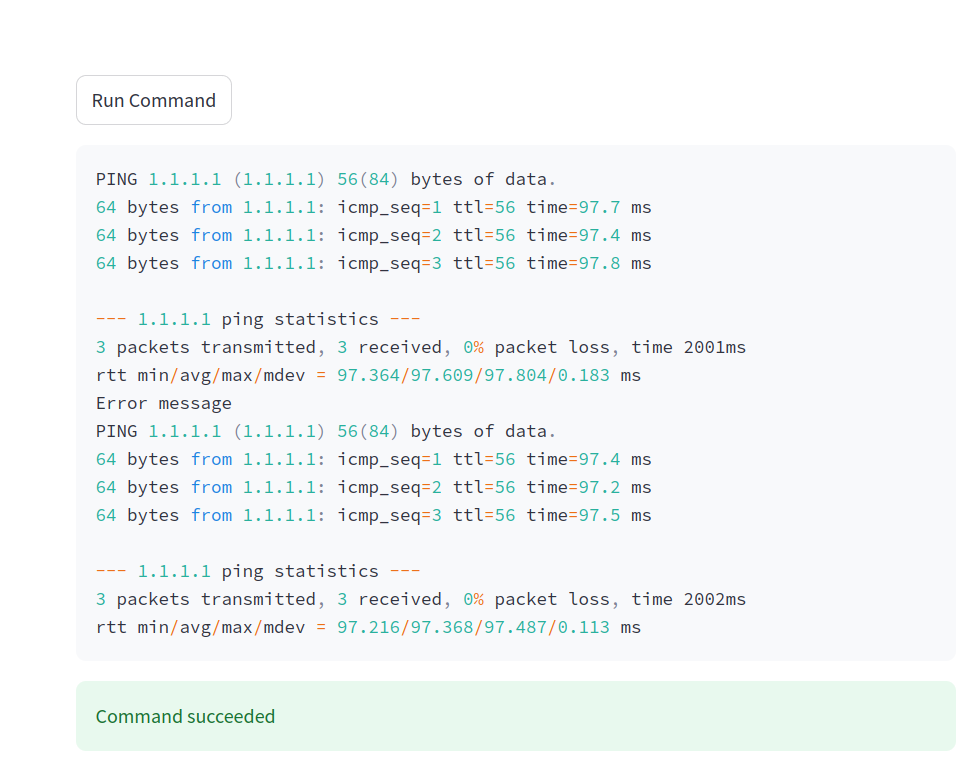Click the icmp_seq=2 line with time=97.4 ms
The width and height of the screenshot is (974, 778).
(373, 236)
